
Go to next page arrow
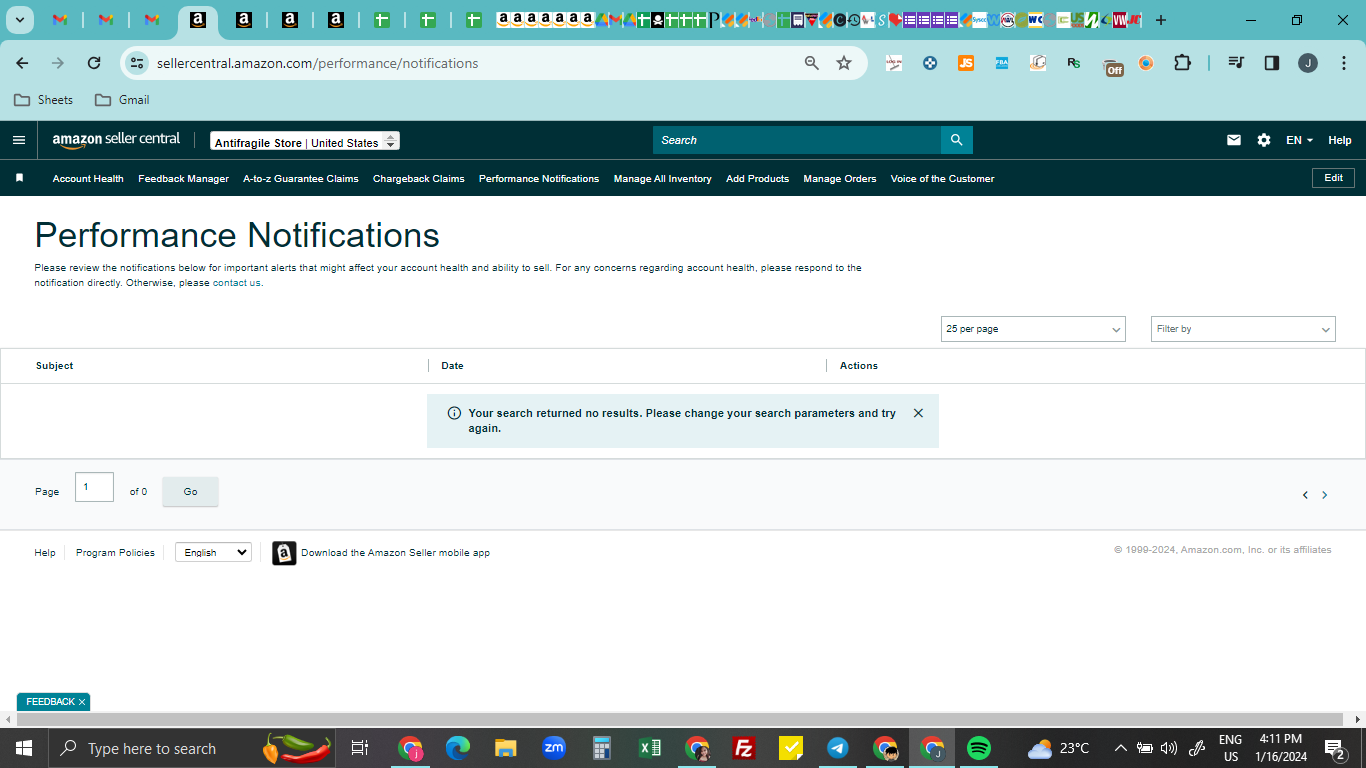(x=1325, y=495)
